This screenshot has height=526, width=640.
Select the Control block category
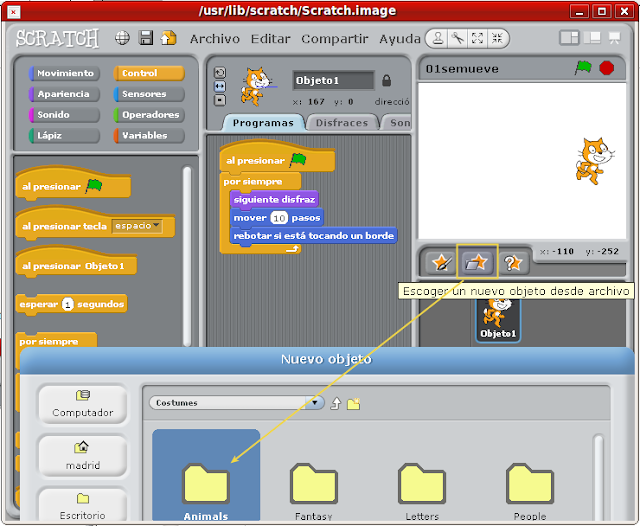point(149,73)
